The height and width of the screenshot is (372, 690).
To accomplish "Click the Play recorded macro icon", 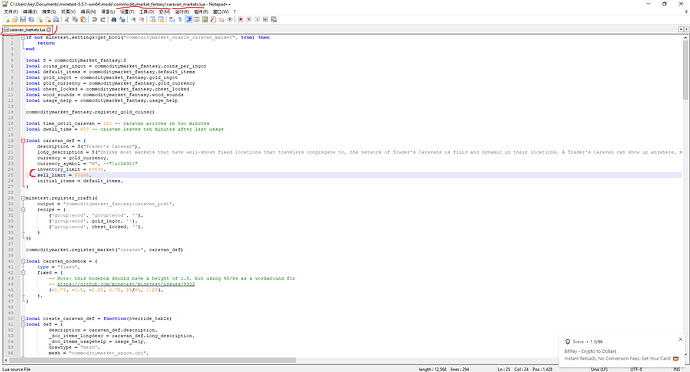I will click(257, 19).
